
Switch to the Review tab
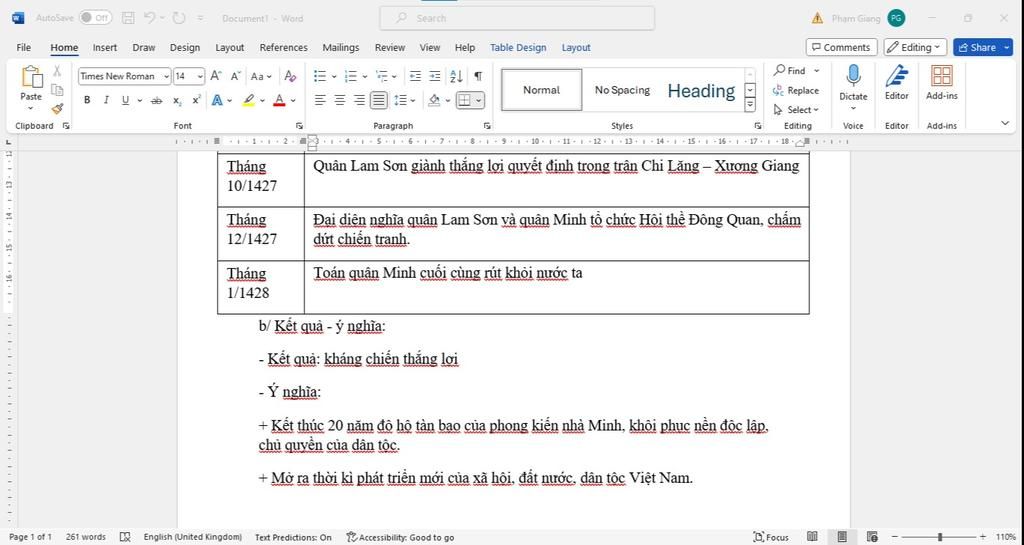pos(390,48)
